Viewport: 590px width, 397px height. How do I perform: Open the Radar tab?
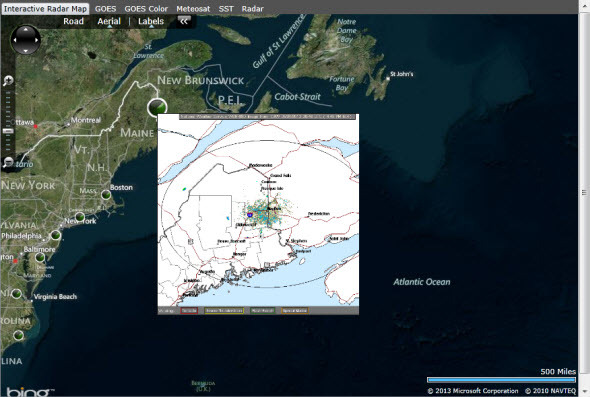[x=252, y=9]
